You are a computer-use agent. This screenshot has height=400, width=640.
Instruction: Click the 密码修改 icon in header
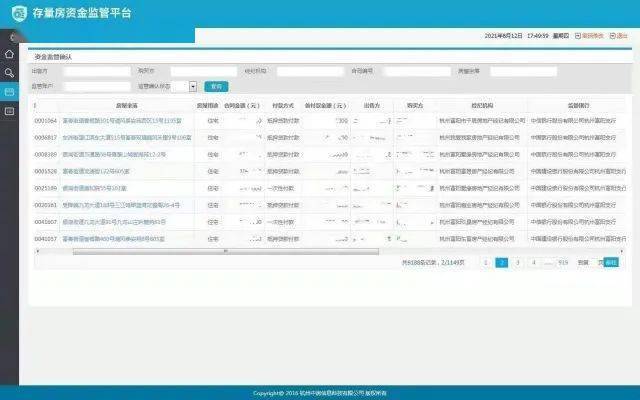[578, 35]
